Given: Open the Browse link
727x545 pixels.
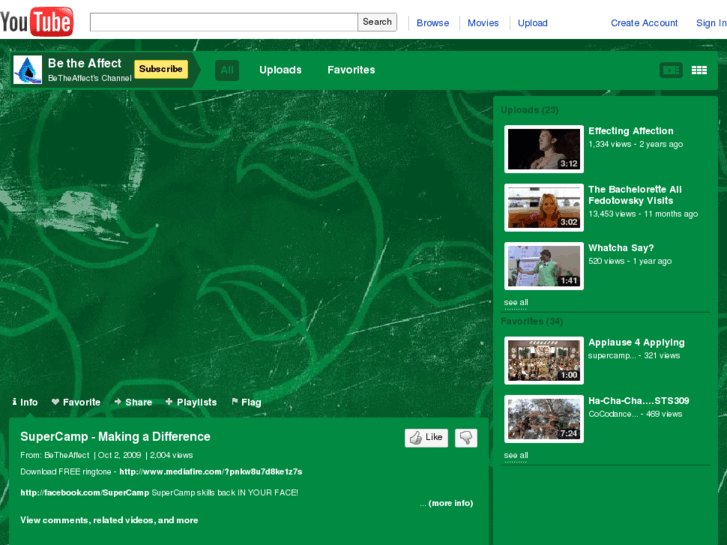Looking at the screenshot, I should pos(433,23).
